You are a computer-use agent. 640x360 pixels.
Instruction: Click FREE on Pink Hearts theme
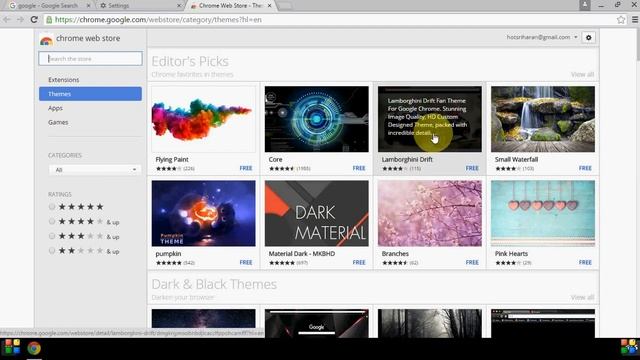click(585, 262)
